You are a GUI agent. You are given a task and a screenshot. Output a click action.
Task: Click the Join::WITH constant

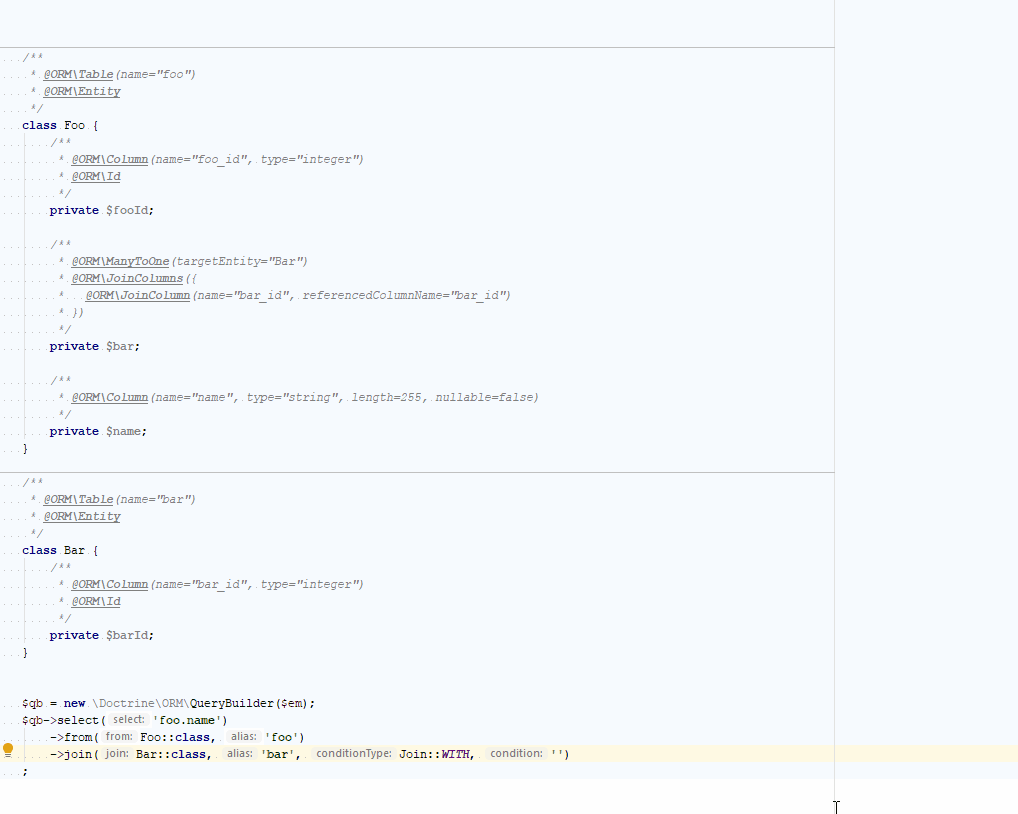click(x=434, y=754)
